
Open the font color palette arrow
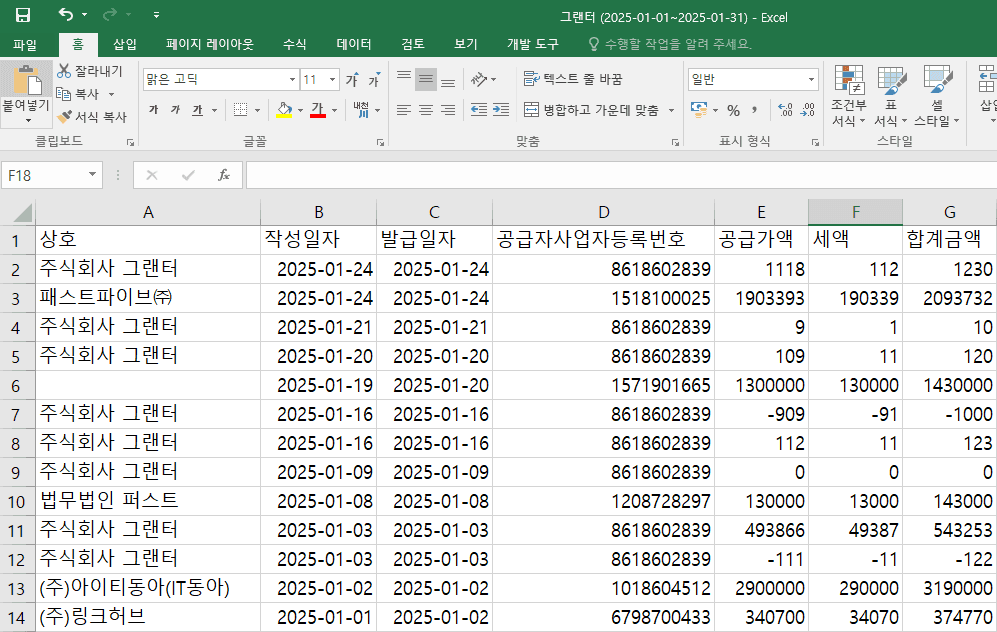334,111
